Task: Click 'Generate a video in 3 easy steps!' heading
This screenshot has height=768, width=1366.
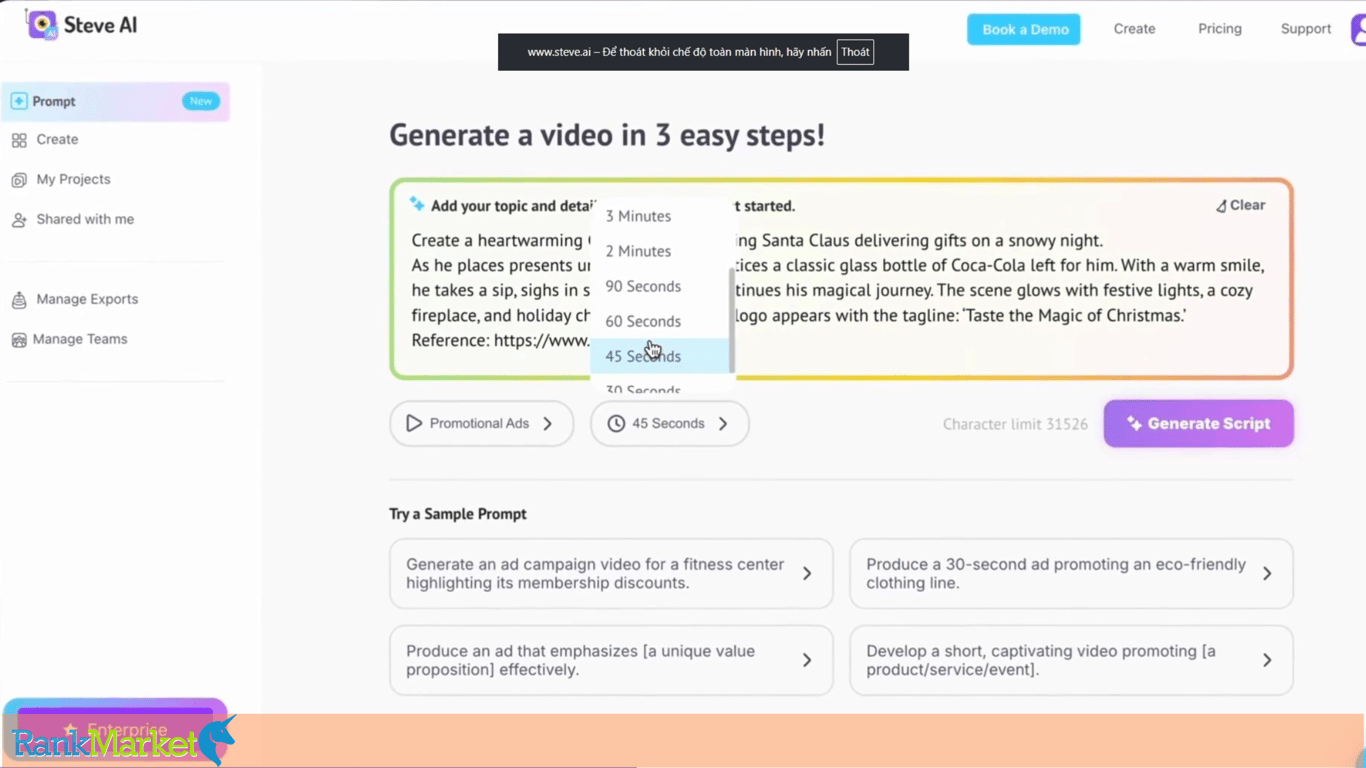Action: [x=607, y=135]
